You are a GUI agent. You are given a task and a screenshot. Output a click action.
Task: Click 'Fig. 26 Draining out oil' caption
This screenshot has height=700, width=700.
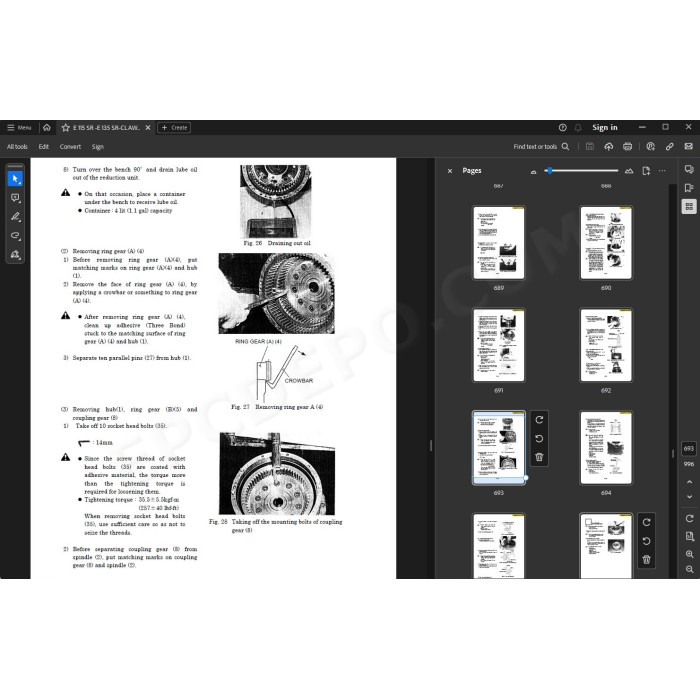coord(277,243)
